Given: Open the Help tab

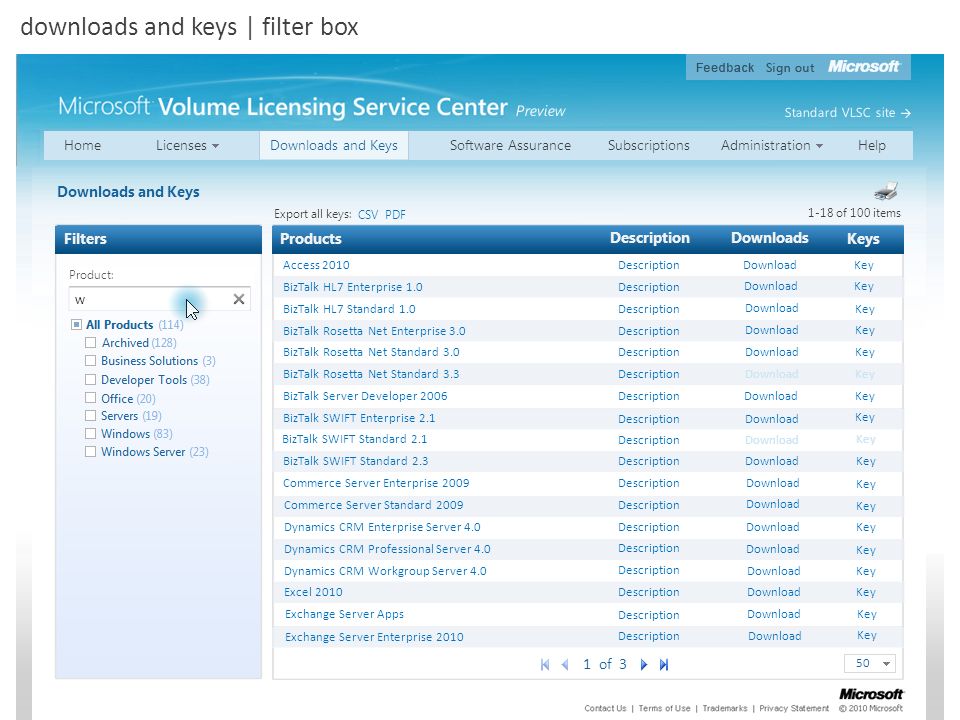Looking at the screenshot, I should pos(871,145).
